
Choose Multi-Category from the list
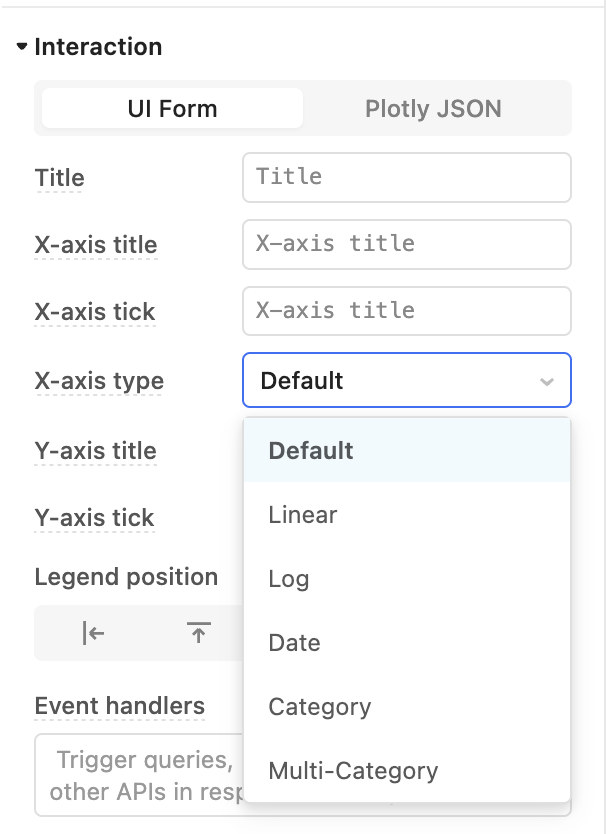[x=407, y=771]
